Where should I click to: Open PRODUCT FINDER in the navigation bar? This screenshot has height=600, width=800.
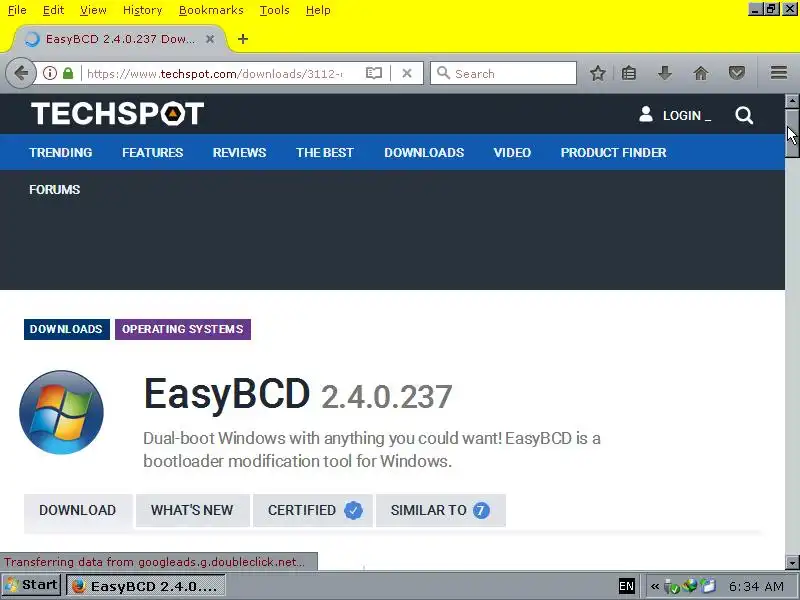[613, 153]
